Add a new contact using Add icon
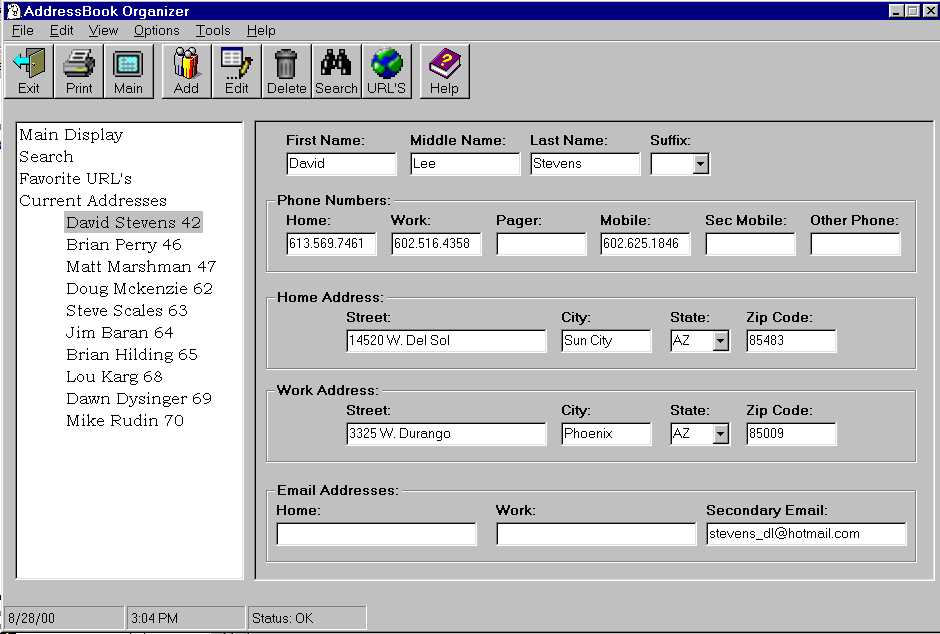The height and width of the screenshot is (634, 940). 186,71
